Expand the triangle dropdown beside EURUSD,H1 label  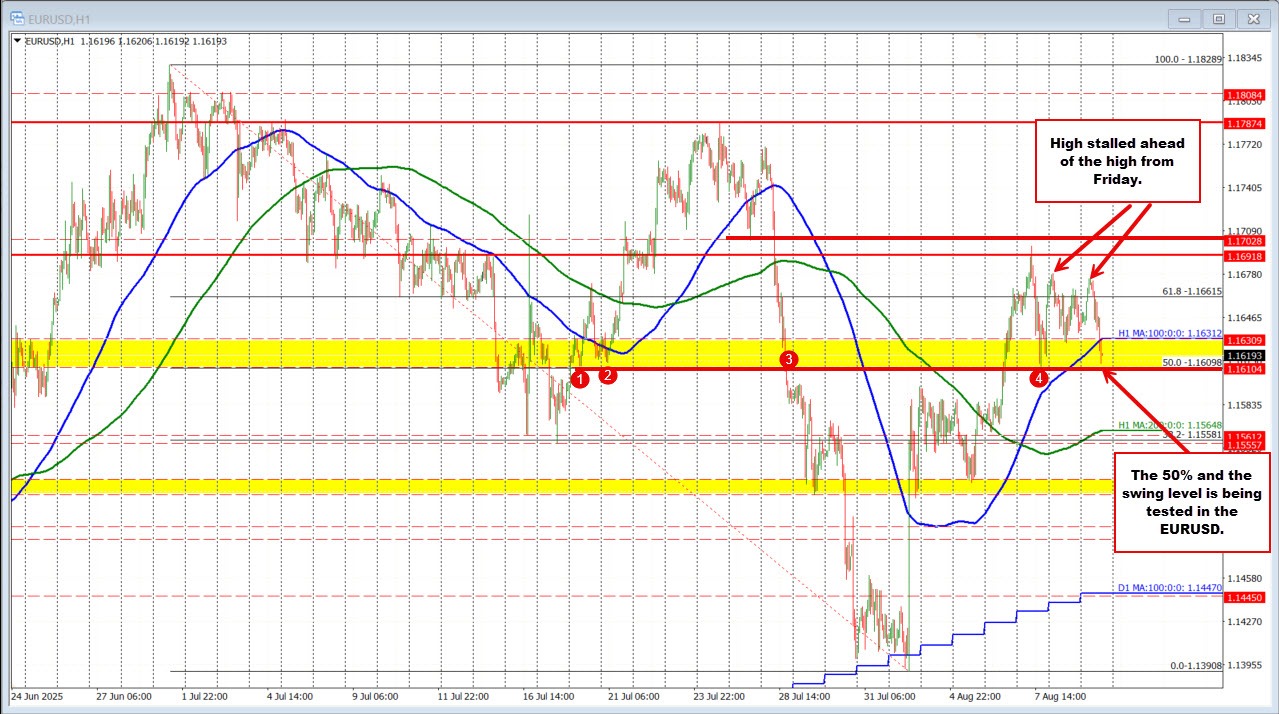point(18,41)
